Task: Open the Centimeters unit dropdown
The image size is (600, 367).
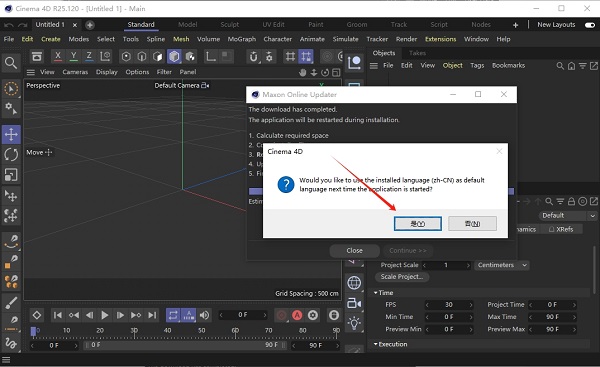Action: tap(502, 265)
